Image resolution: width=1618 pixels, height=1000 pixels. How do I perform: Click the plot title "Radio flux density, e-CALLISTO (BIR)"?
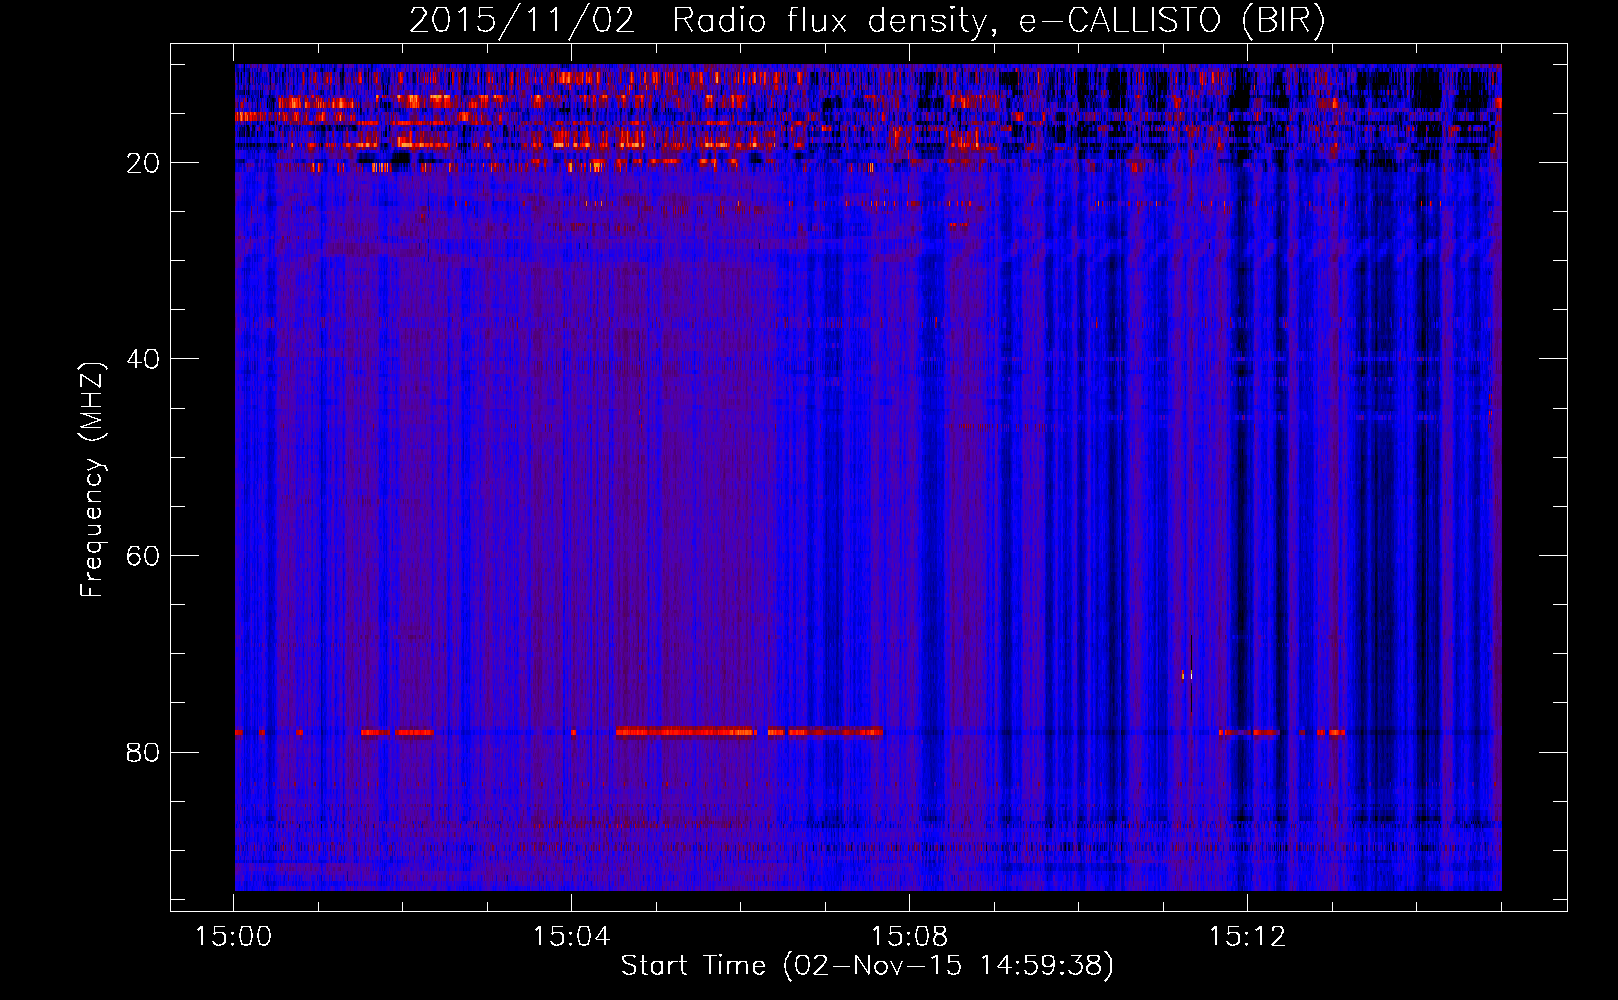point(998,21)
